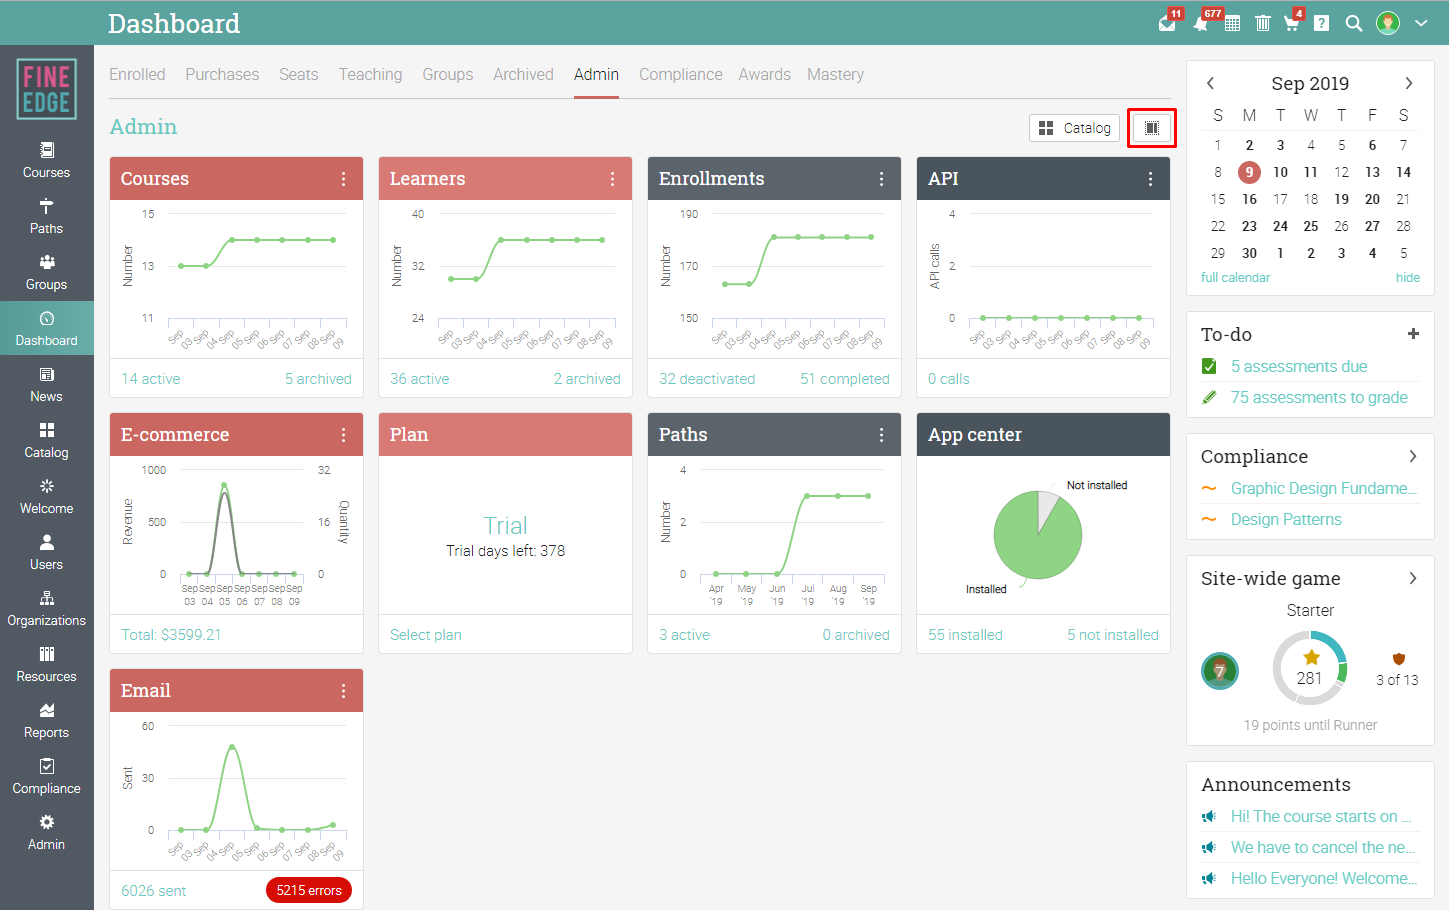This screenshot has width=1449, height=910.
Task: Go to Paths in the sidebar
Action: [x=47, y=216]
